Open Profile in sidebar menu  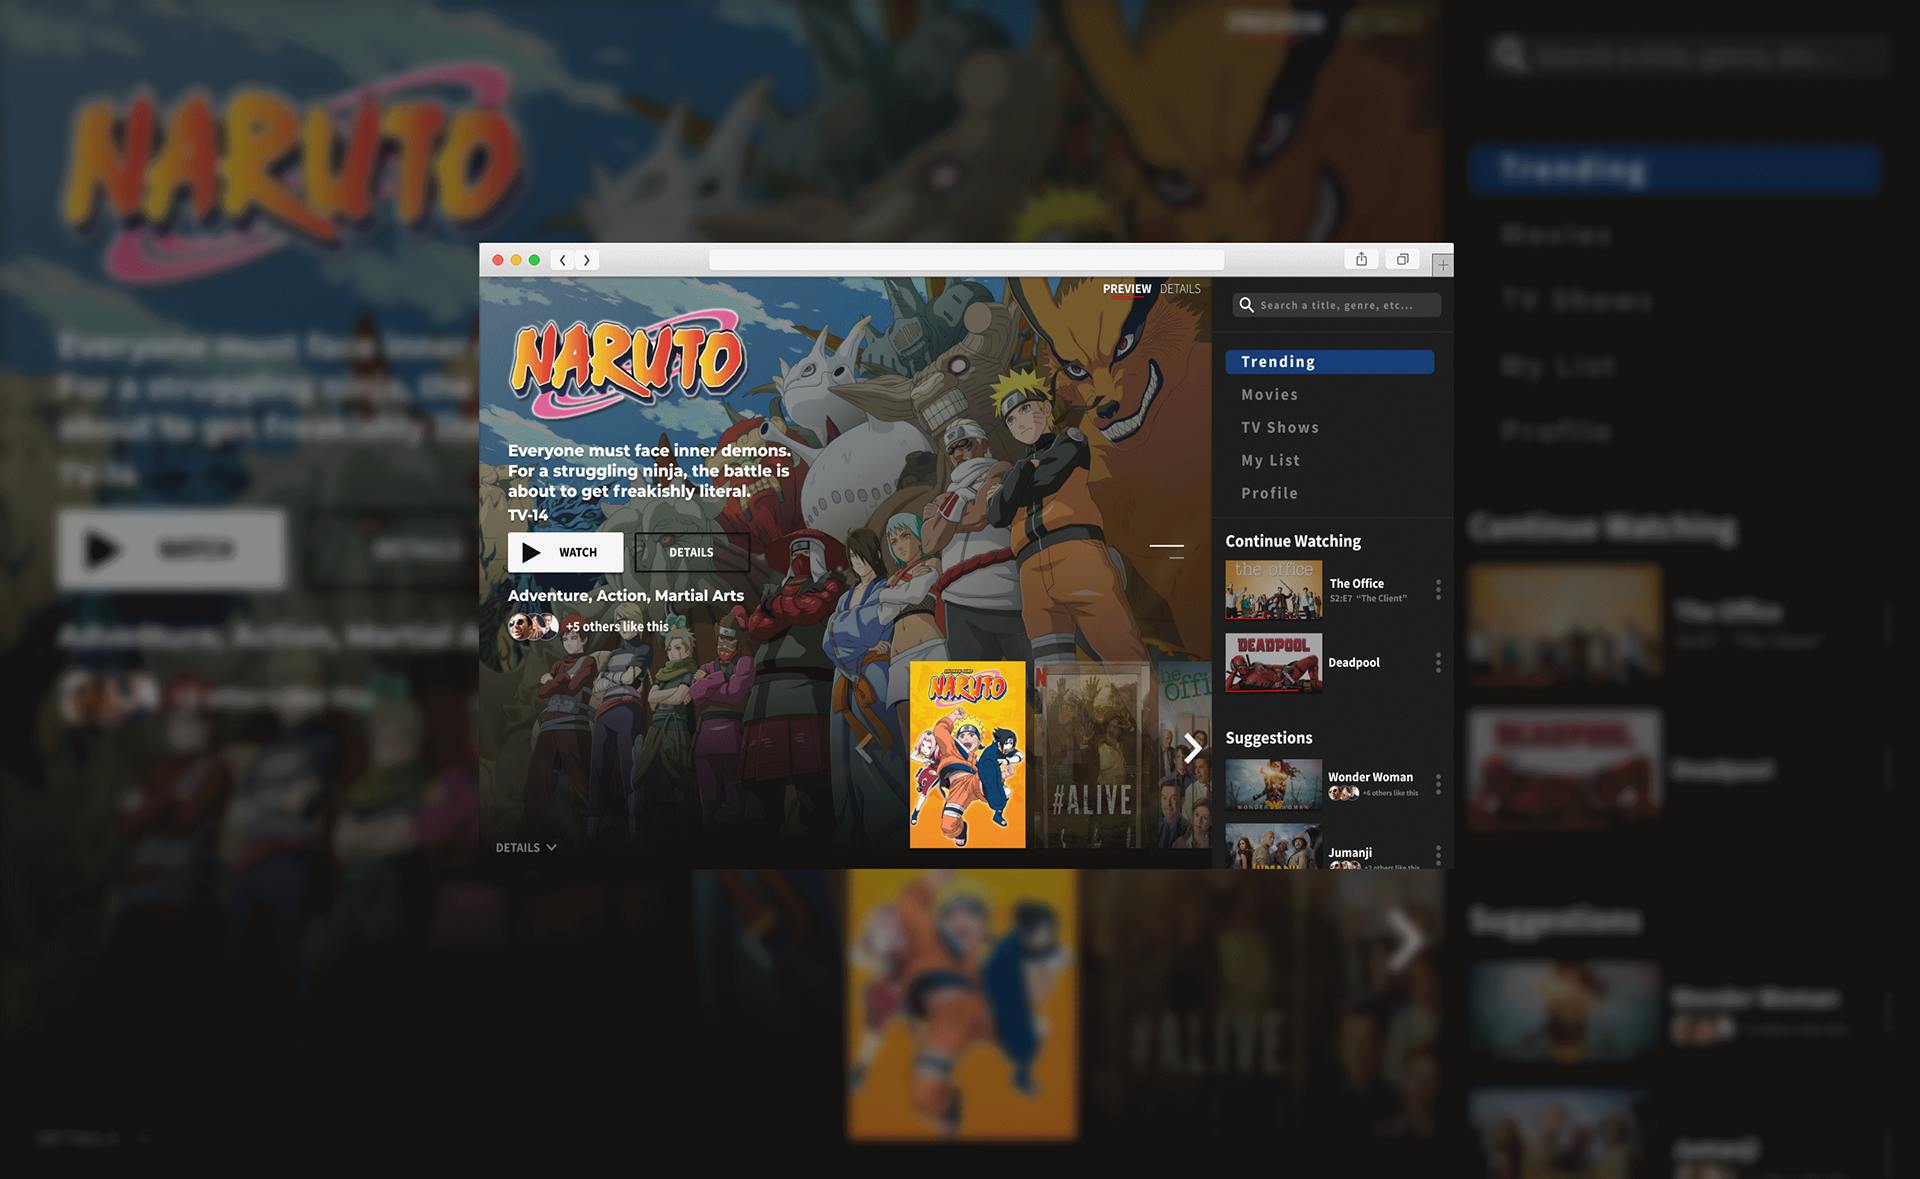point(1270,494)
